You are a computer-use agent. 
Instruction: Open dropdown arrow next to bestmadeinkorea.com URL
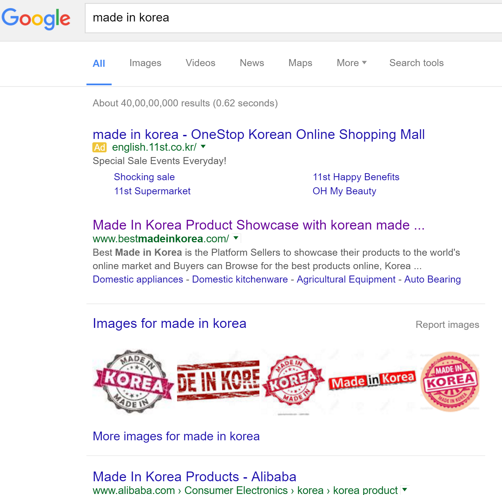pos(236,238)
